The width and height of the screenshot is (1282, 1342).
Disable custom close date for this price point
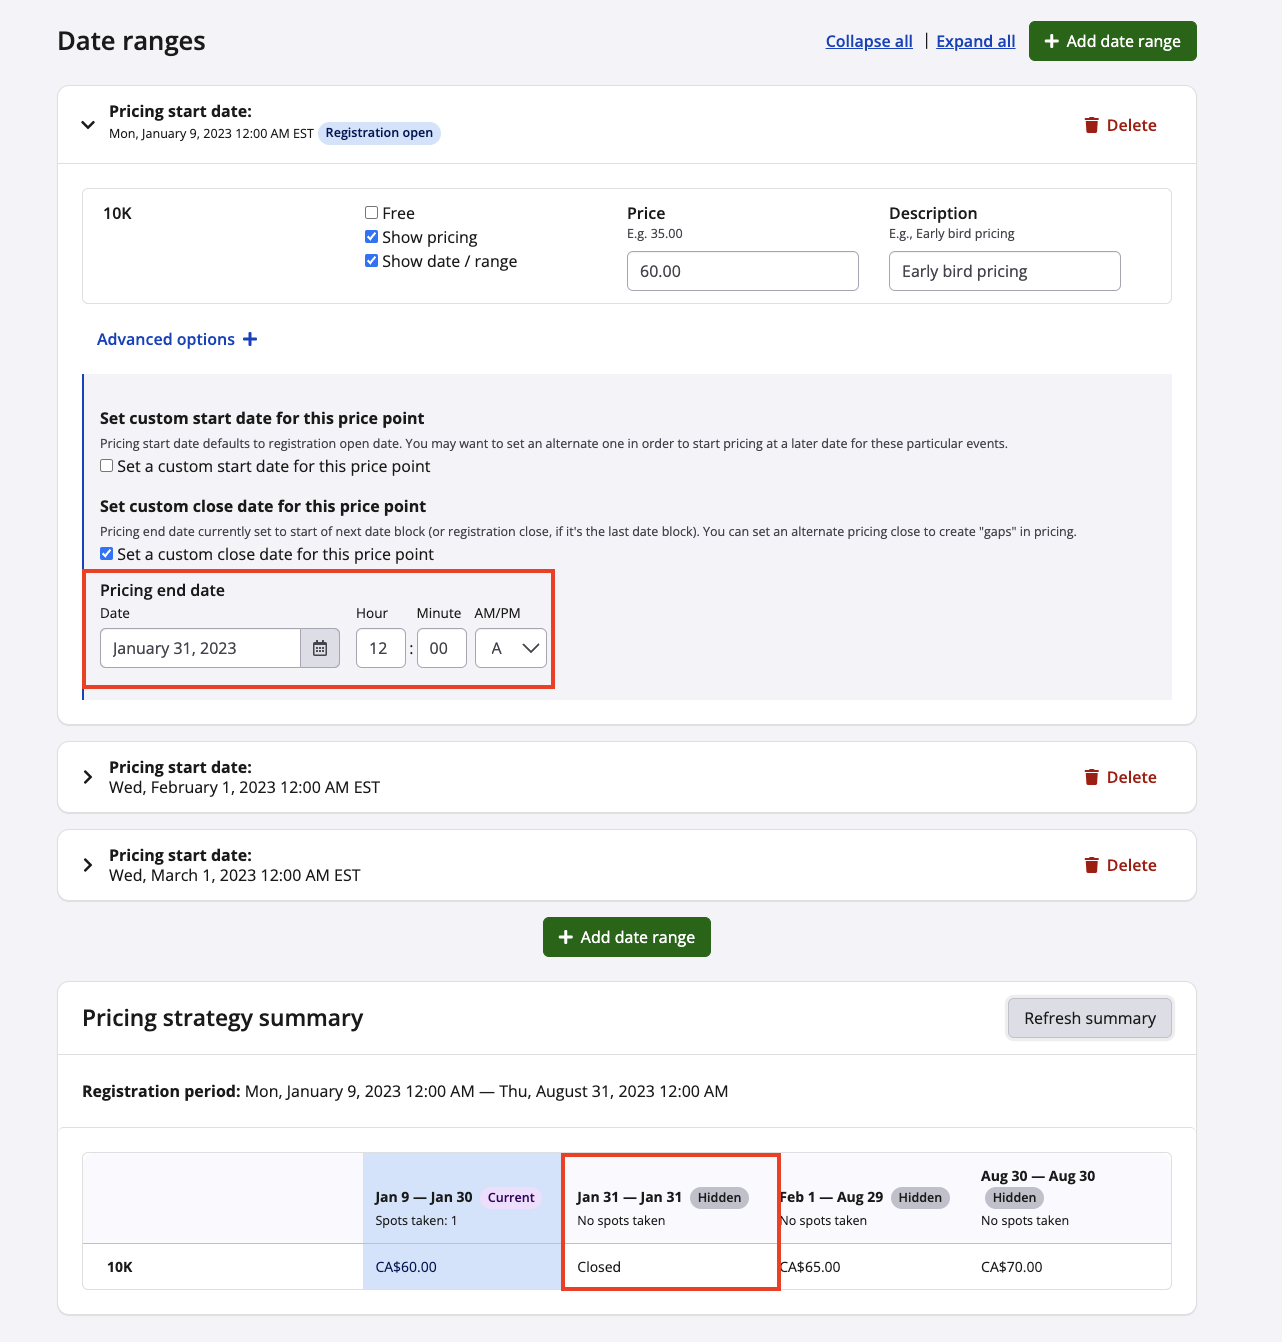point(107,554)
